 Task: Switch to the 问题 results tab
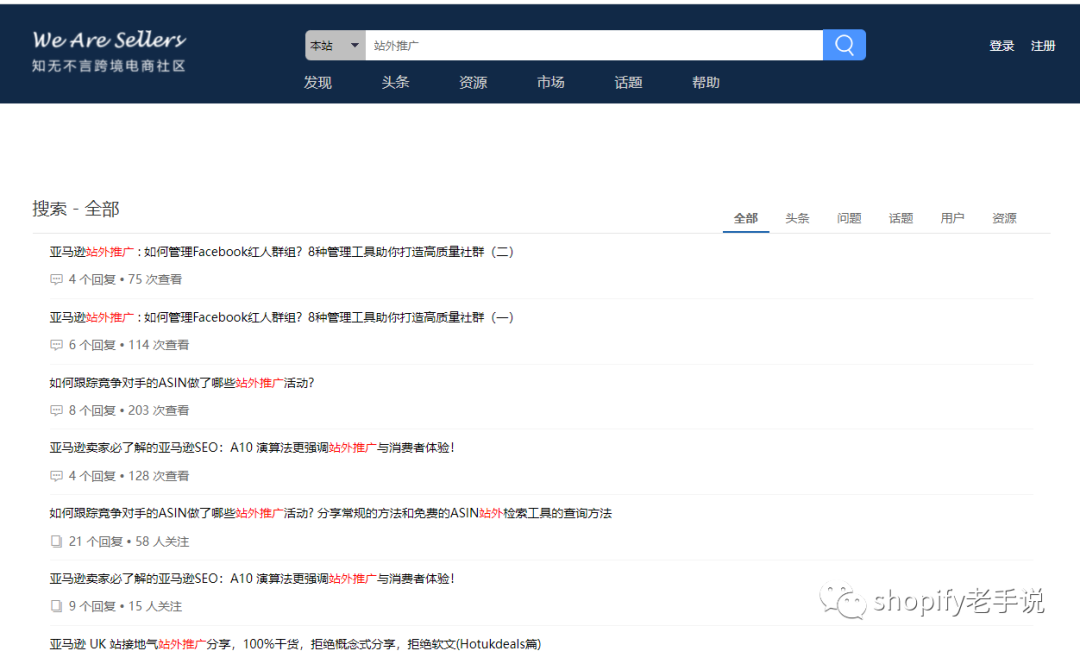click(x=849, y=217)
